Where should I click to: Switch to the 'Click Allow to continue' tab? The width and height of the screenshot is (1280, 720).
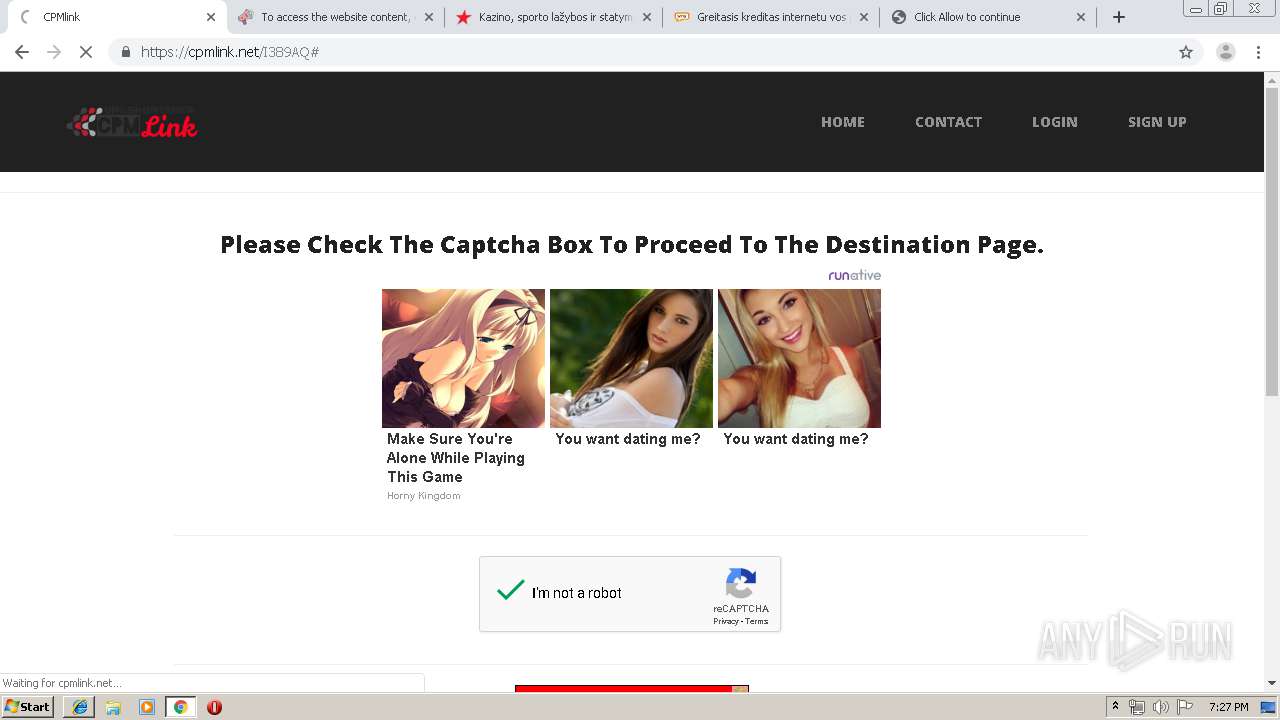[988, 17]
